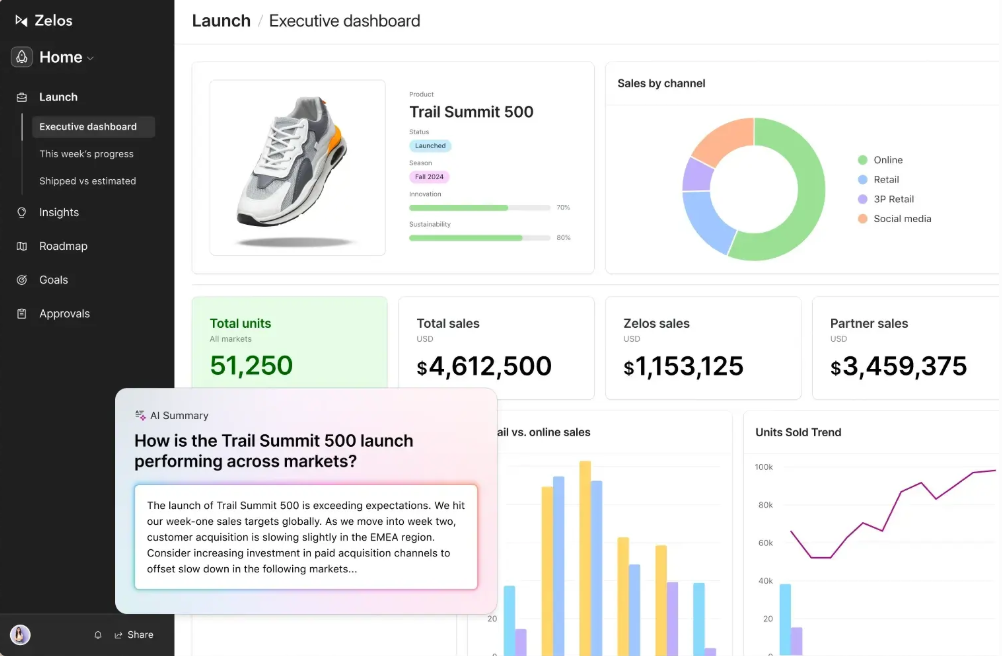Viewport: 1002px width, 656px height.
Task: Click the Launch briefcase icon
Action: [x=22, y=97]
